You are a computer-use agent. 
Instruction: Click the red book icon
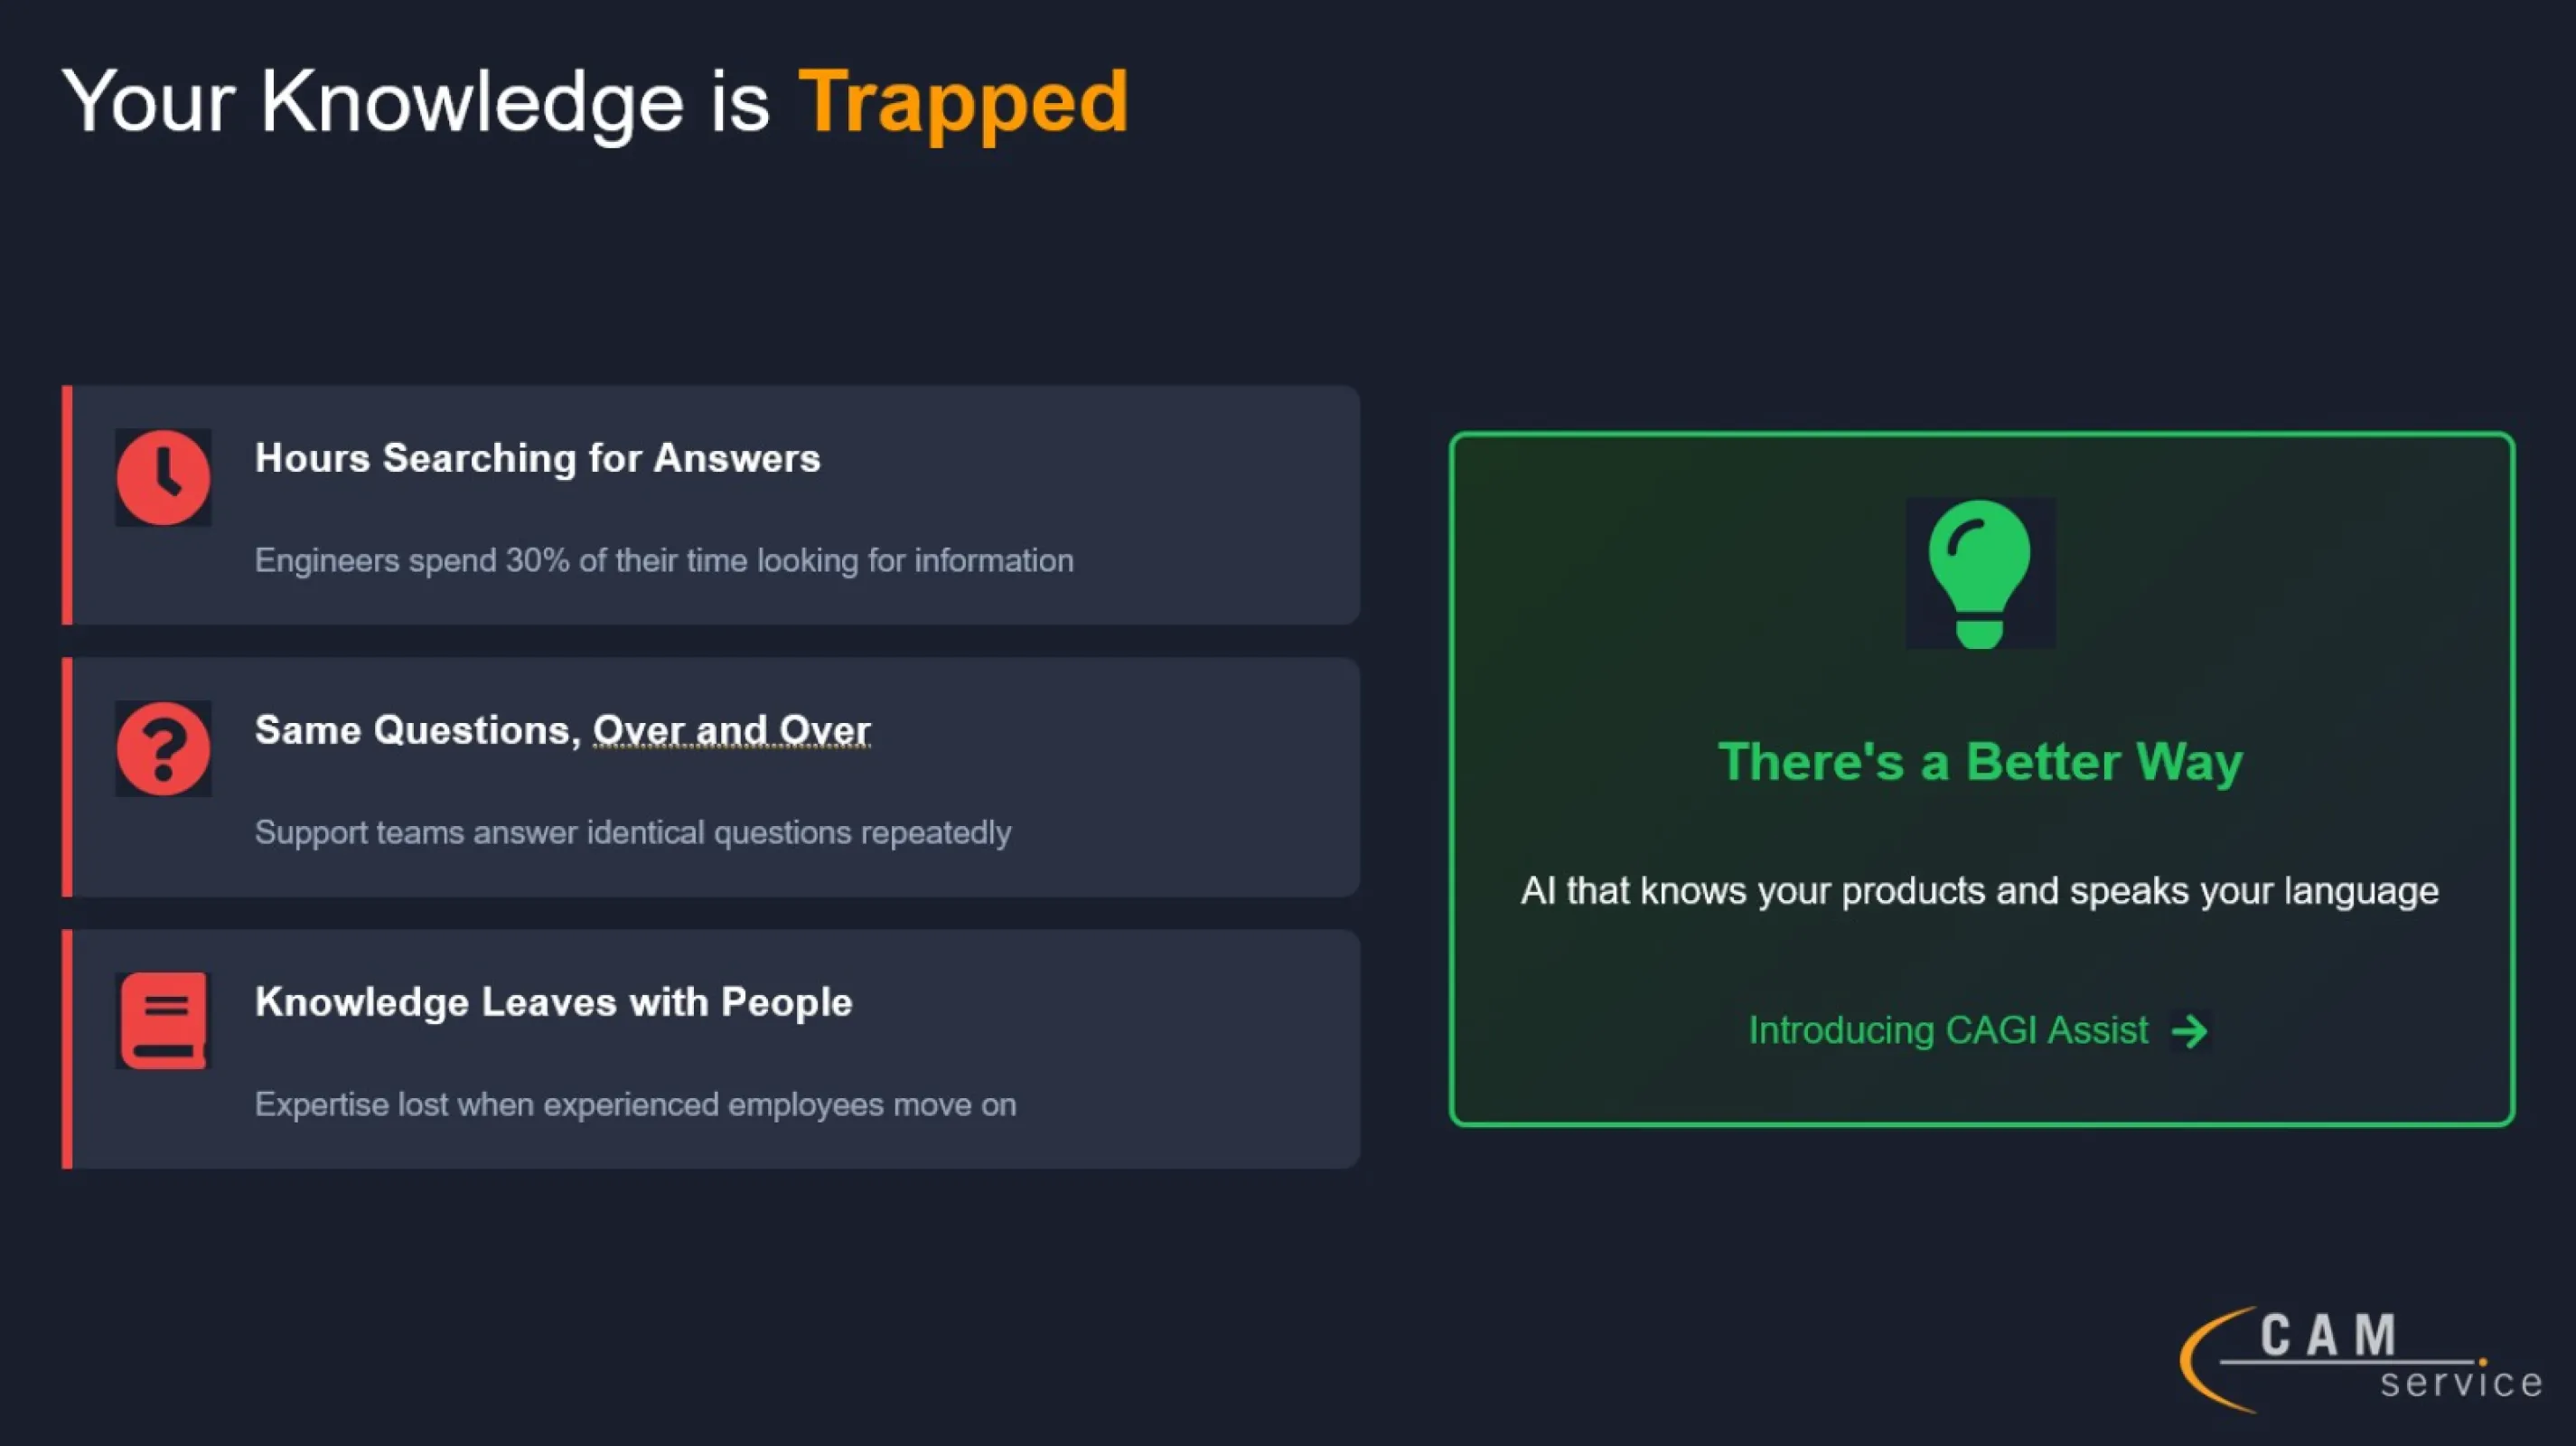click(163, 1021)
